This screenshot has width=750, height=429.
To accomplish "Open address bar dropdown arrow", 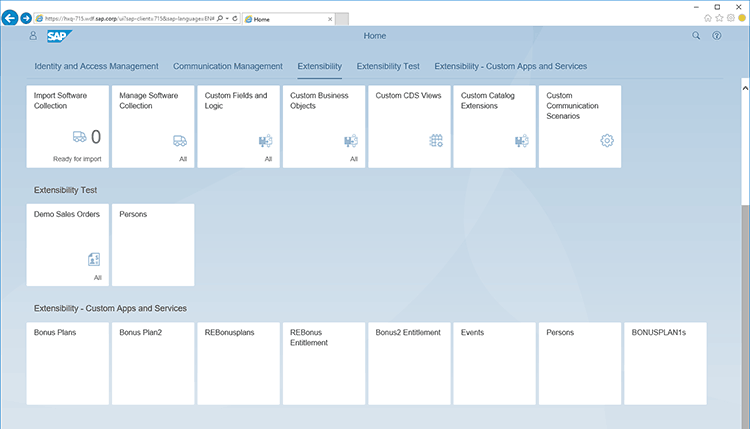I will (x=227, y=19).
